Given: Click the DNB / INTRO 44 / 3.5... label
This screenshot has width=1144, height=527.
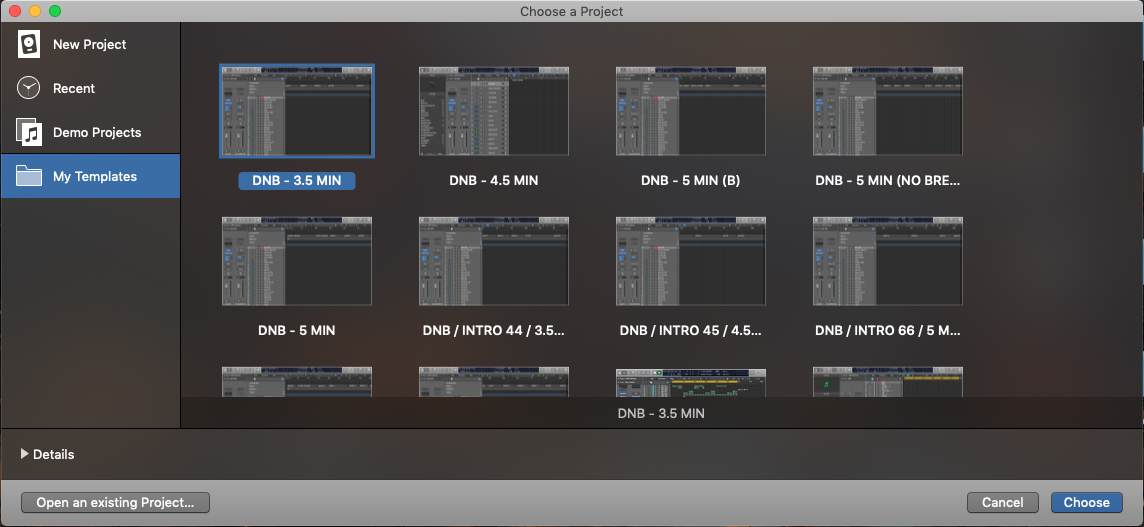Looking at the screenshot, I should tap(494, 330).
